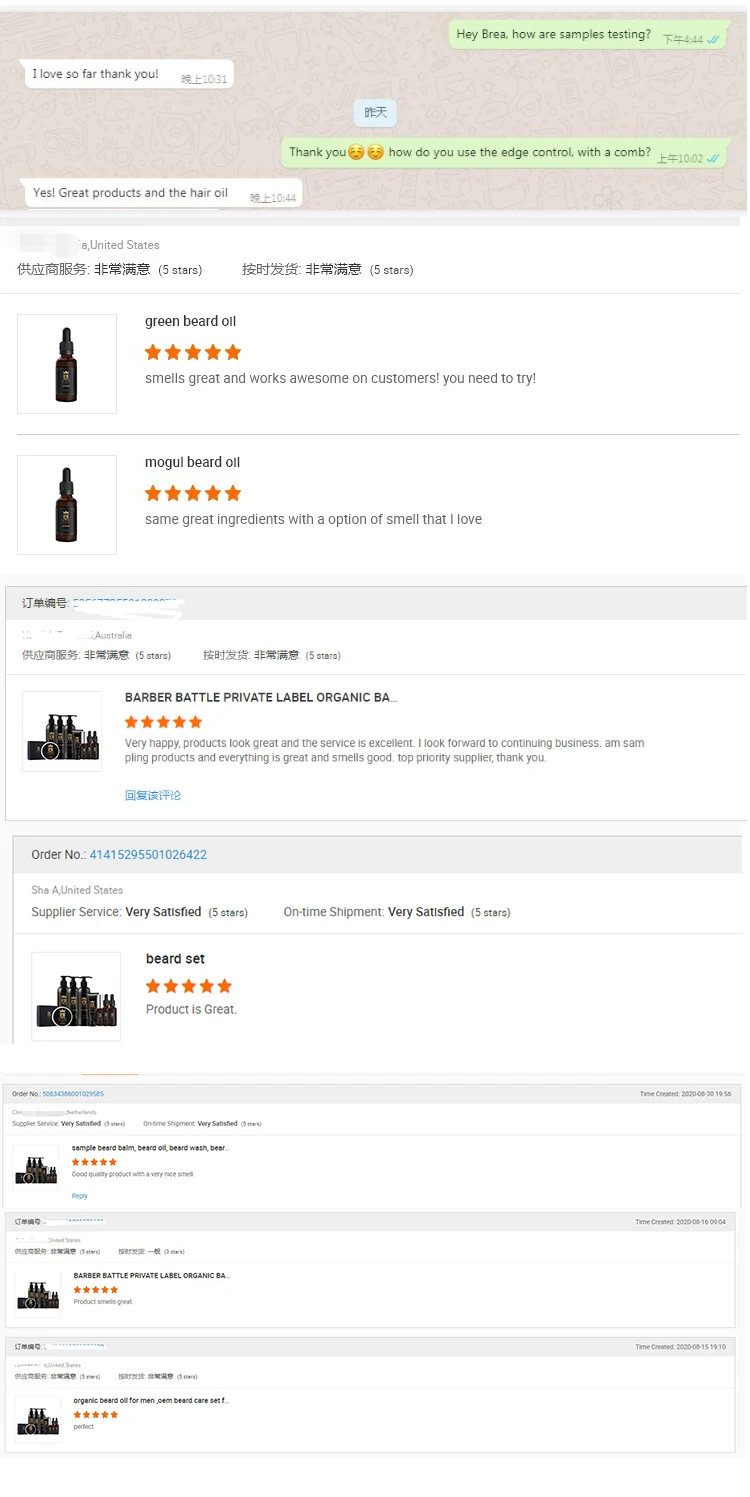750x1497 pixels.
Task: Click read-receipt checkmarks on the 'Hey Brea' message
Action: (713, 39)
